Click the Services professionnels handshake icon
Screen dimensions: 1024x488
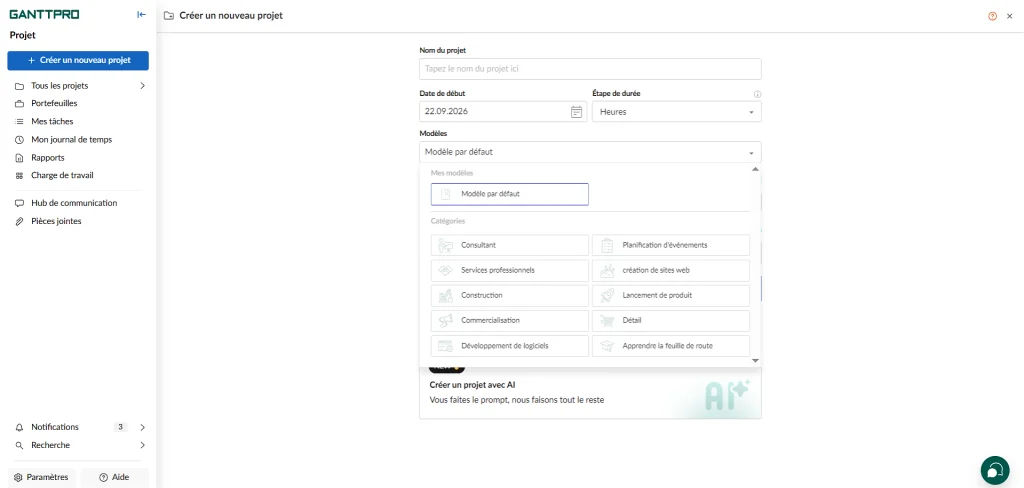pyautogui.click(x=446, y=270)
